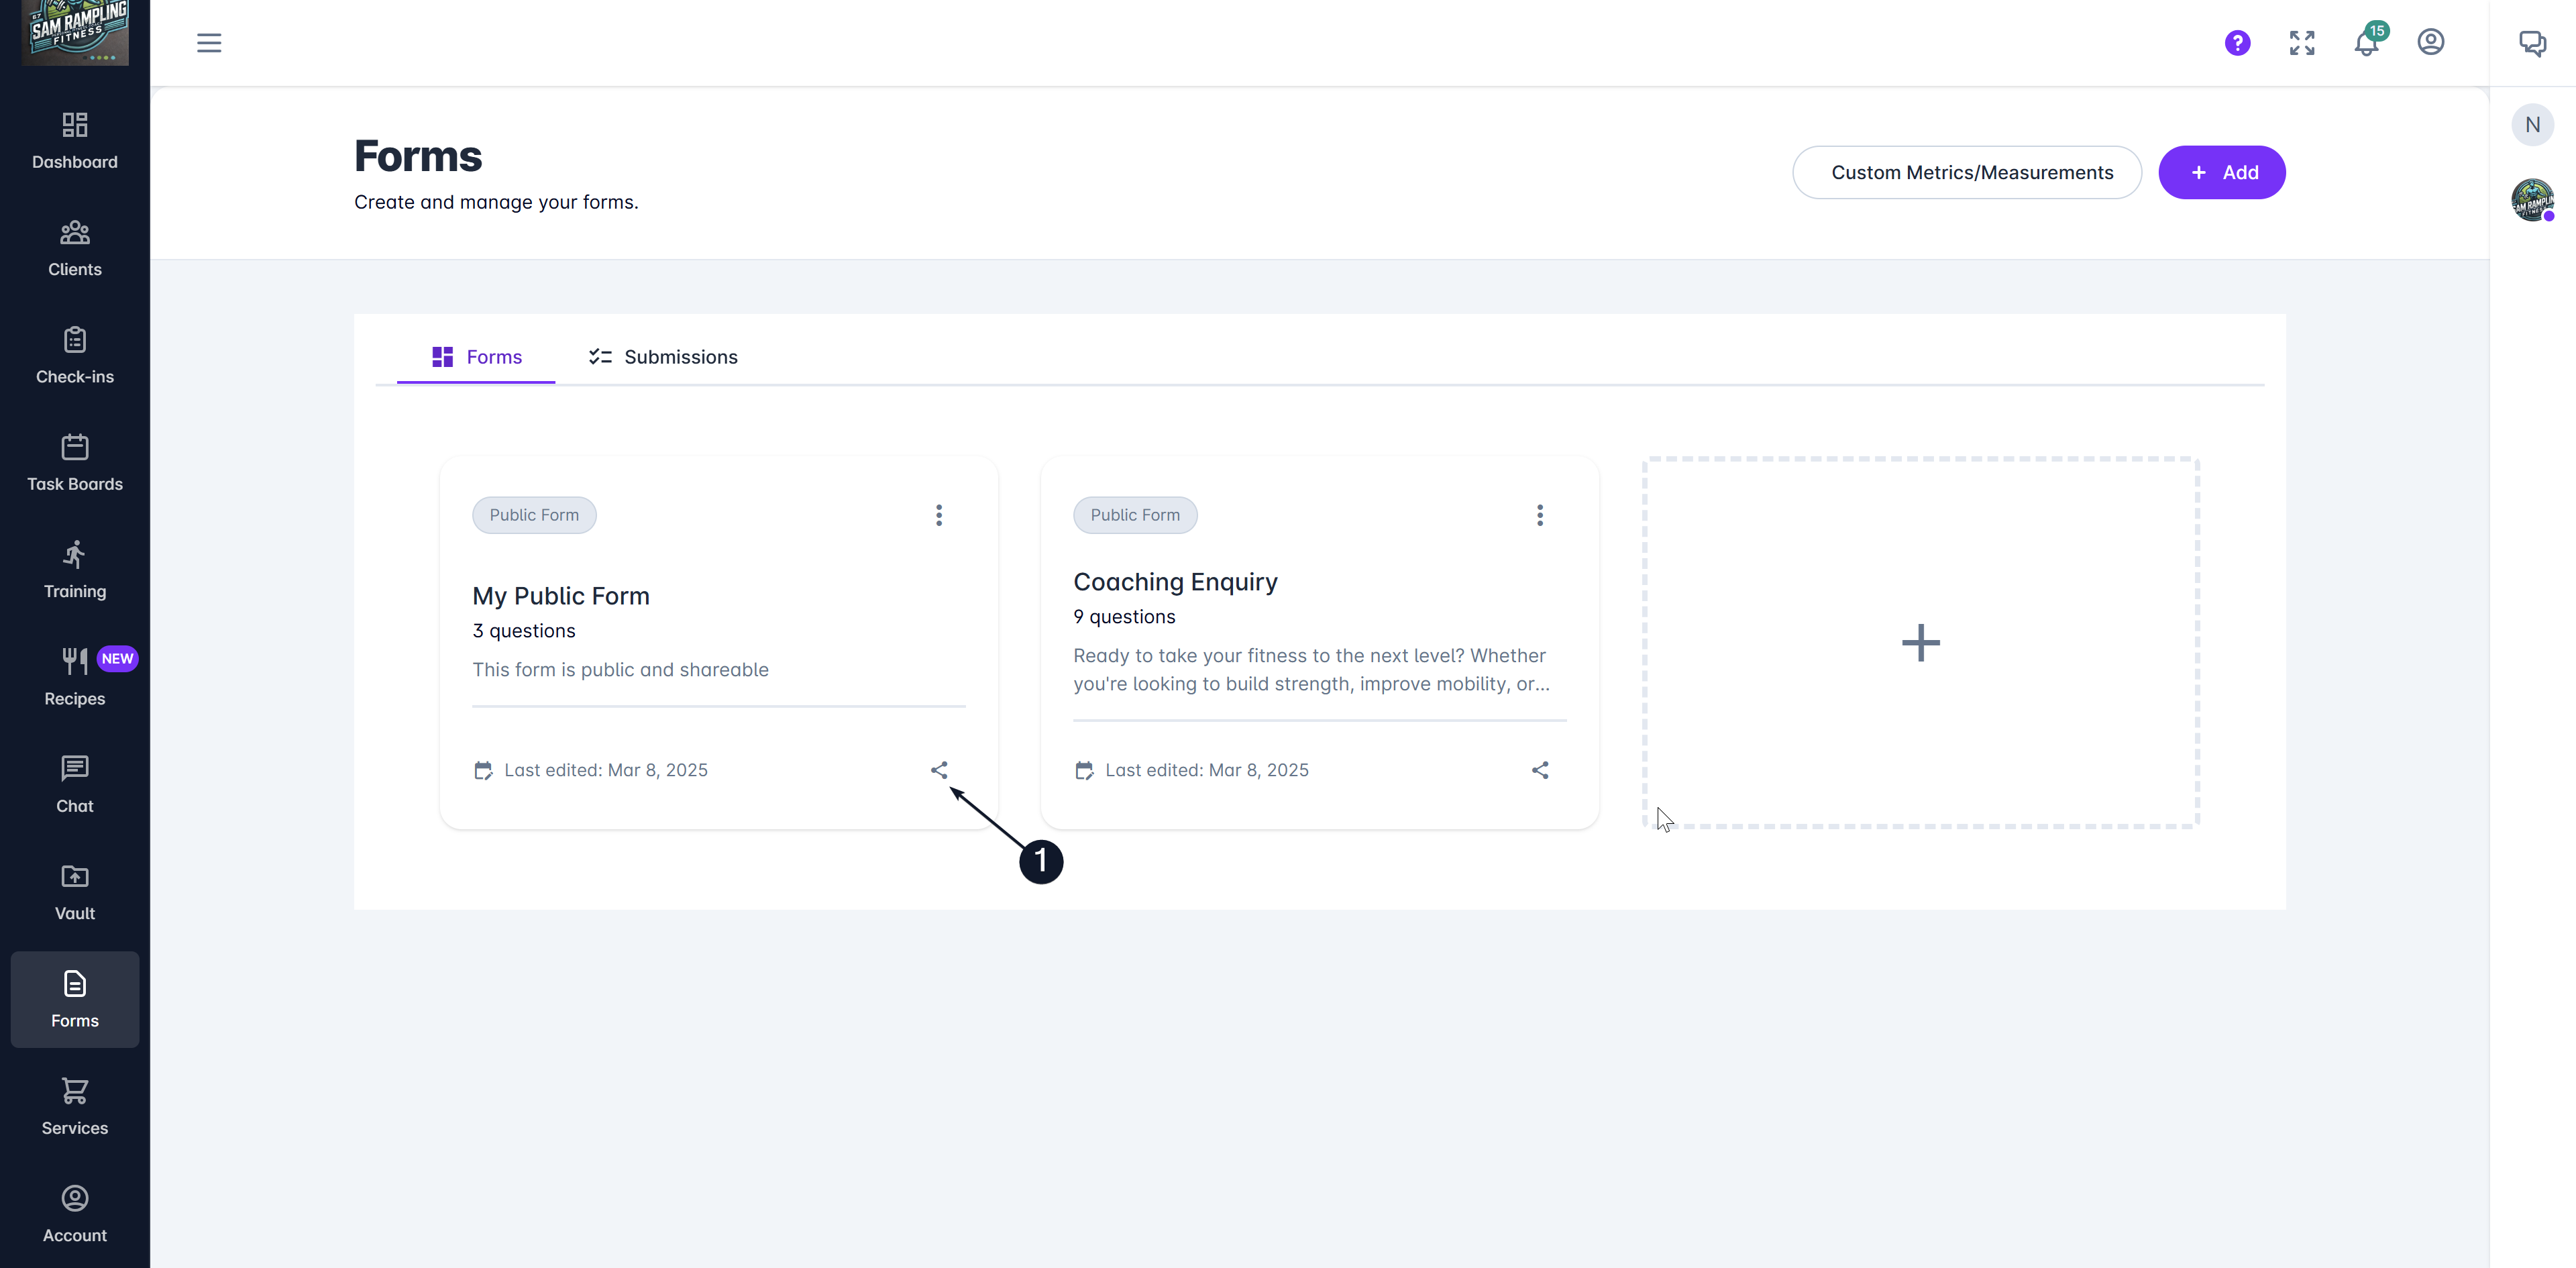Click the purple help question icon
This screenshot has width=2576, height=1268.
(2237, 43)
